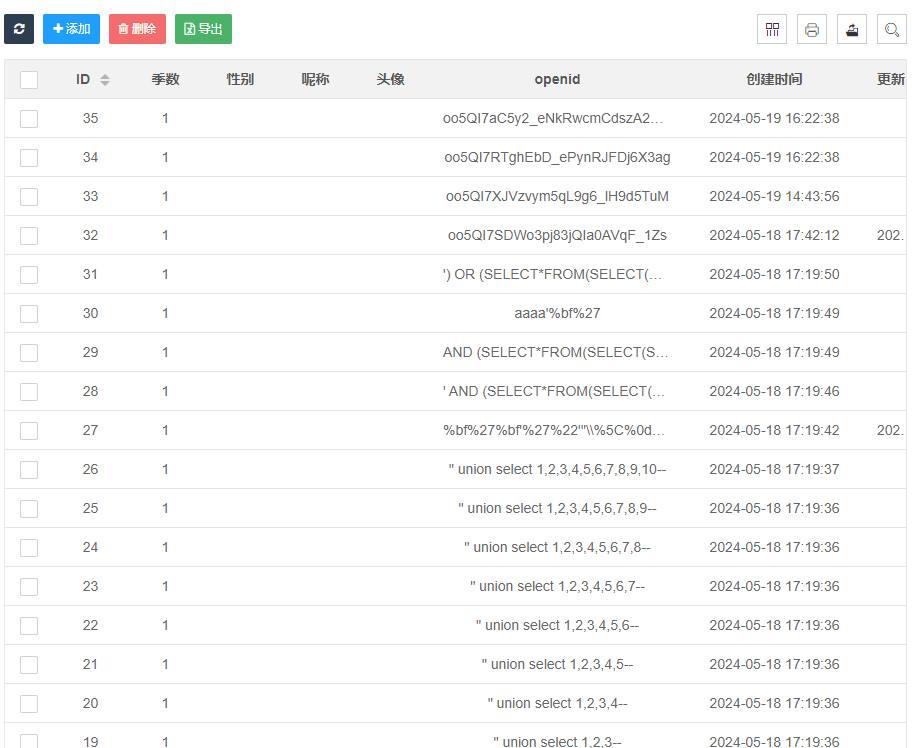The image size is (918, 748).
Task: Toggle the select-all header checkbox
Action: [x=29, y=80]
